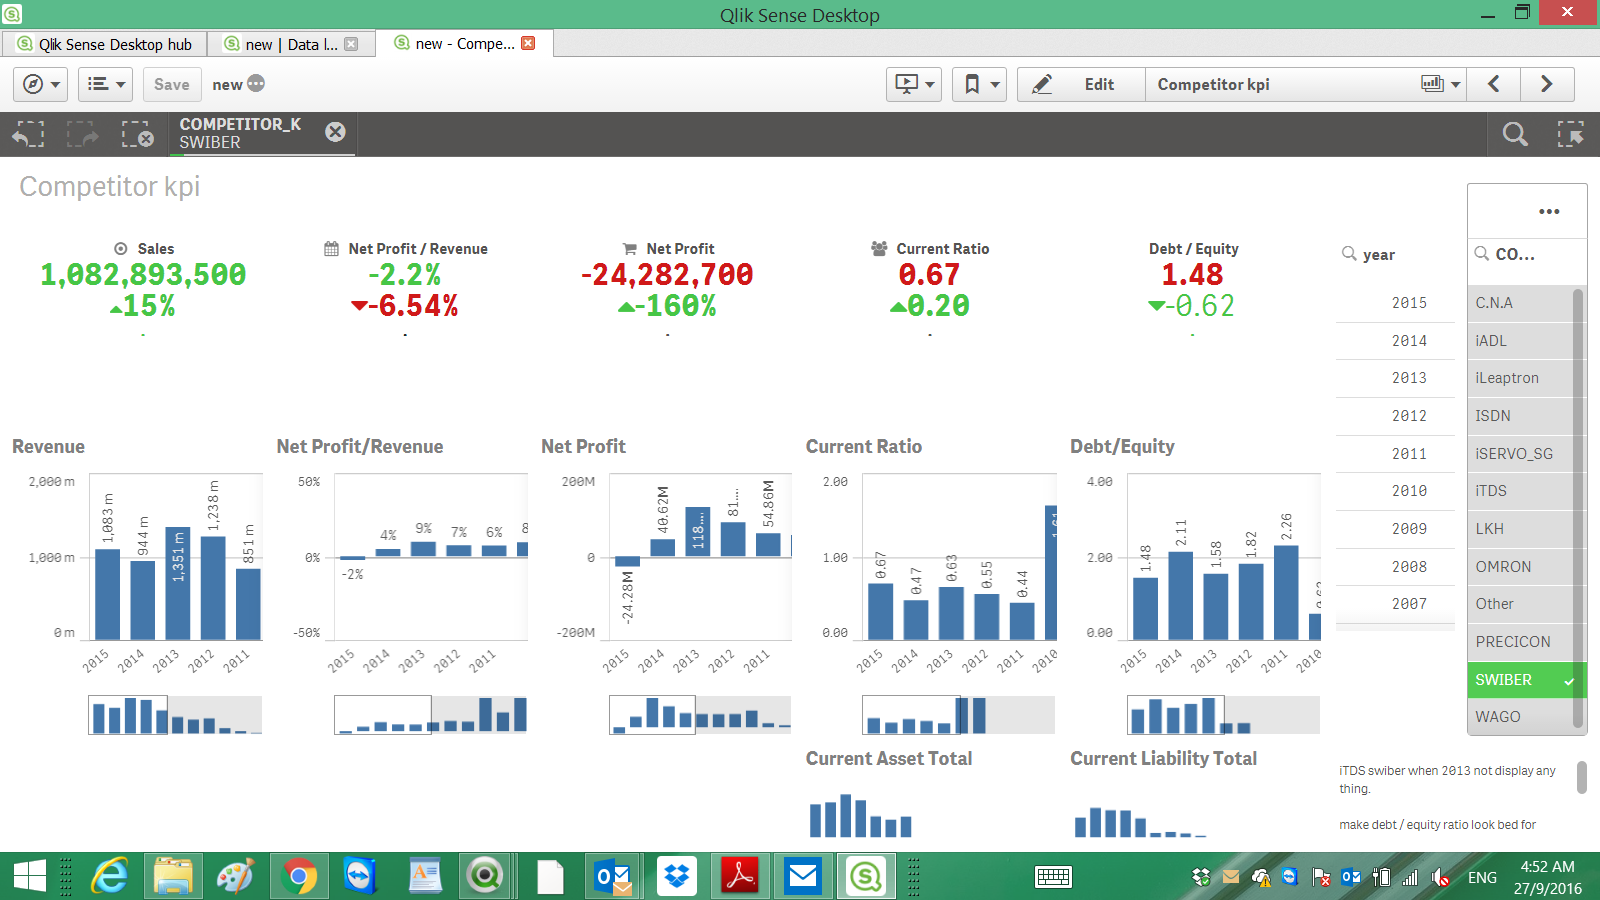Image resolution: width=1600 pixels, height=900 pixels.
Task: Click the Net Profit KPI value -24,282,700
Action: 667,275
